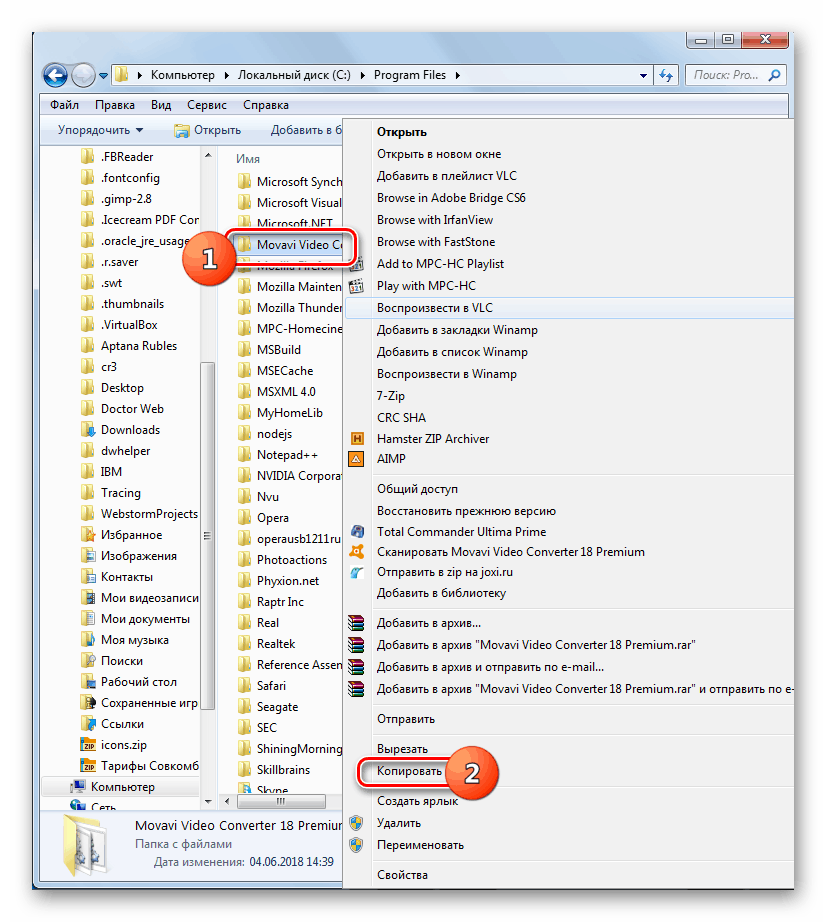
Task: Select the Movavi Video Converter folder row
Action: tap(290, 245)
